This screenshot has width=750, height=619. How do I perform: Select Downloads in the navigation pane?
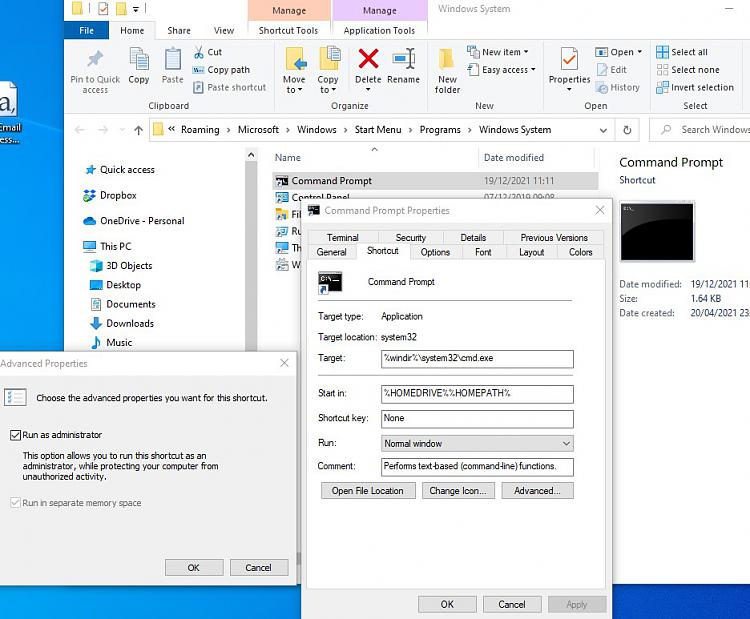tap(130, 323)
